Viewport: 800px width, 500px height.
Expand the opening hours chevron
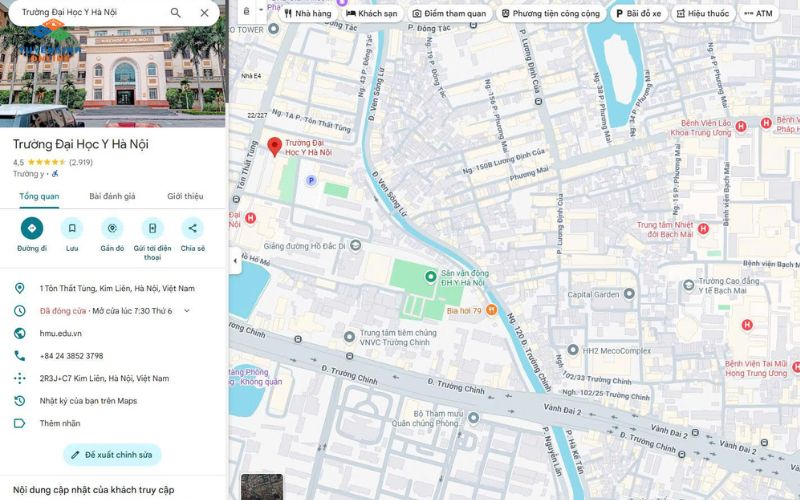click(187, 311)
